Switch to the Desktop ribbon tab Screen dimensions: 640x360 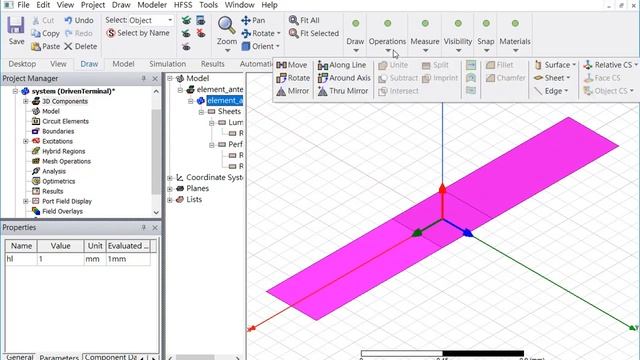22,64
